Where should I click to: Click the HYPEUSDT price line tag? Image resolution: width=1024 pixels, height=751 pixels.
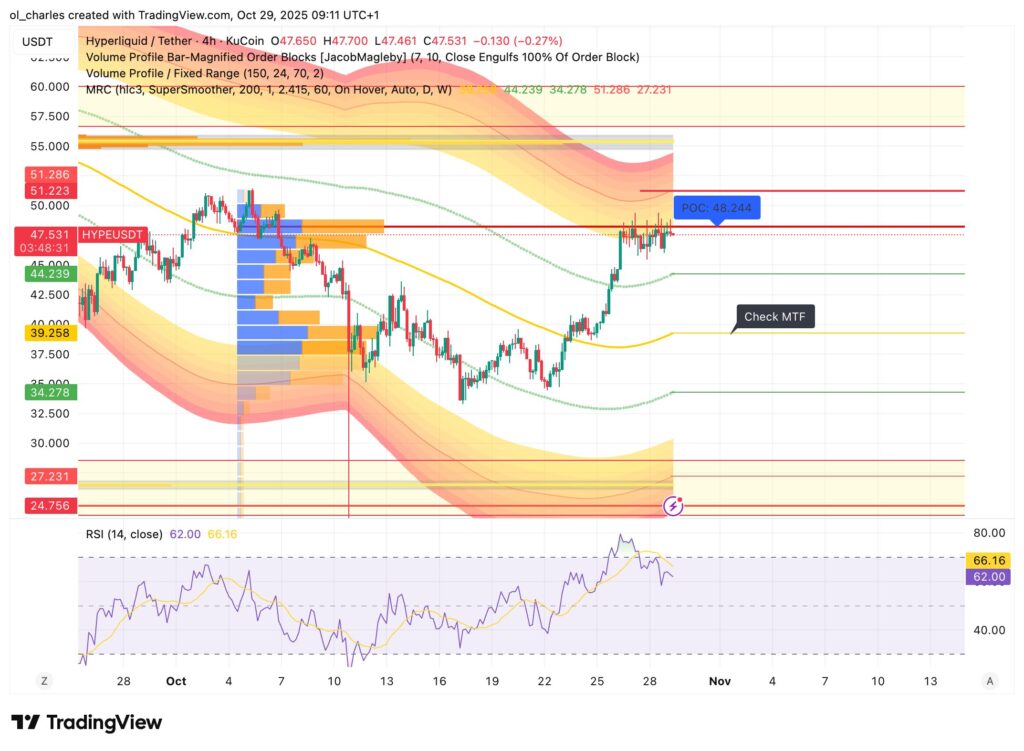coord(113,234)
